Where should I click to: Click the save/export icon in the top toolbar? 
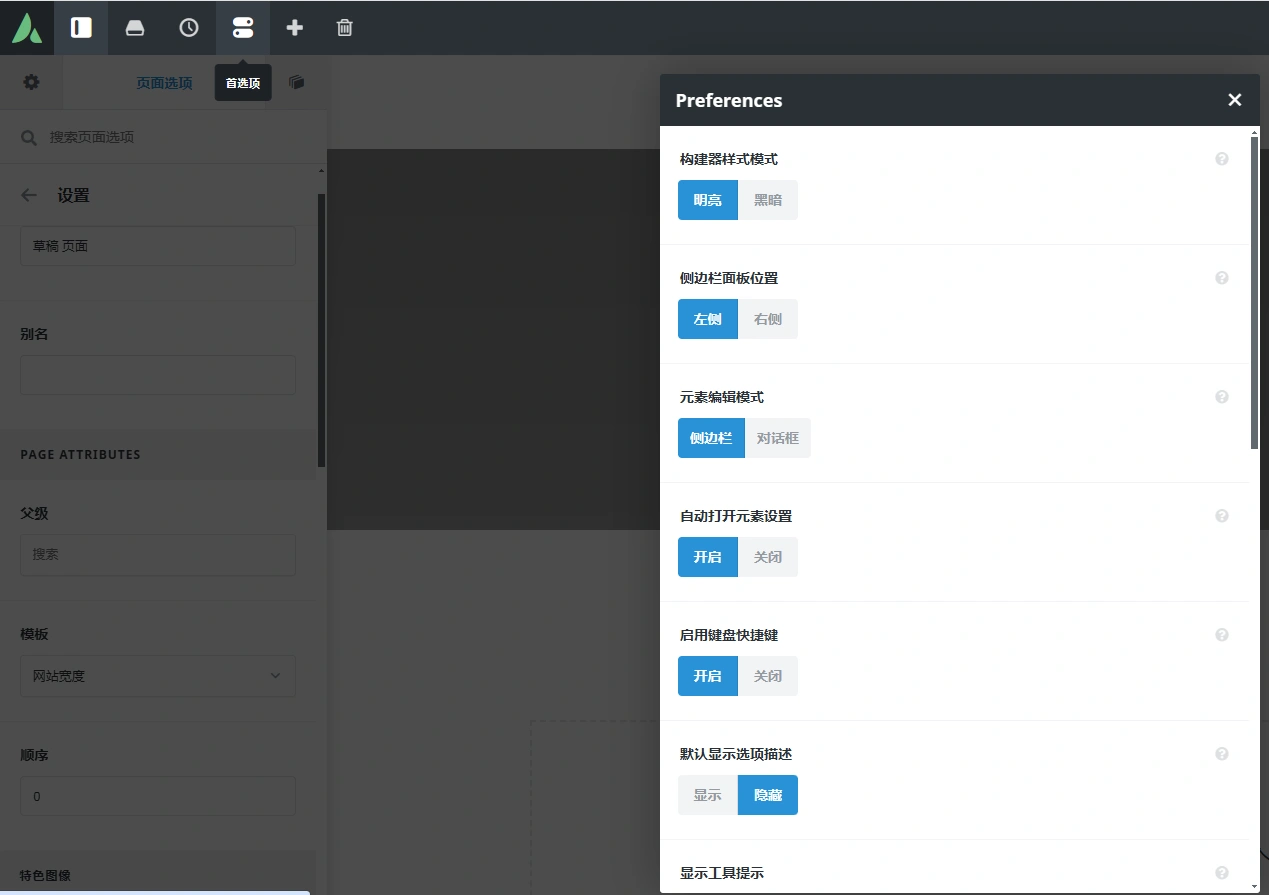click(x=135, y=27)
